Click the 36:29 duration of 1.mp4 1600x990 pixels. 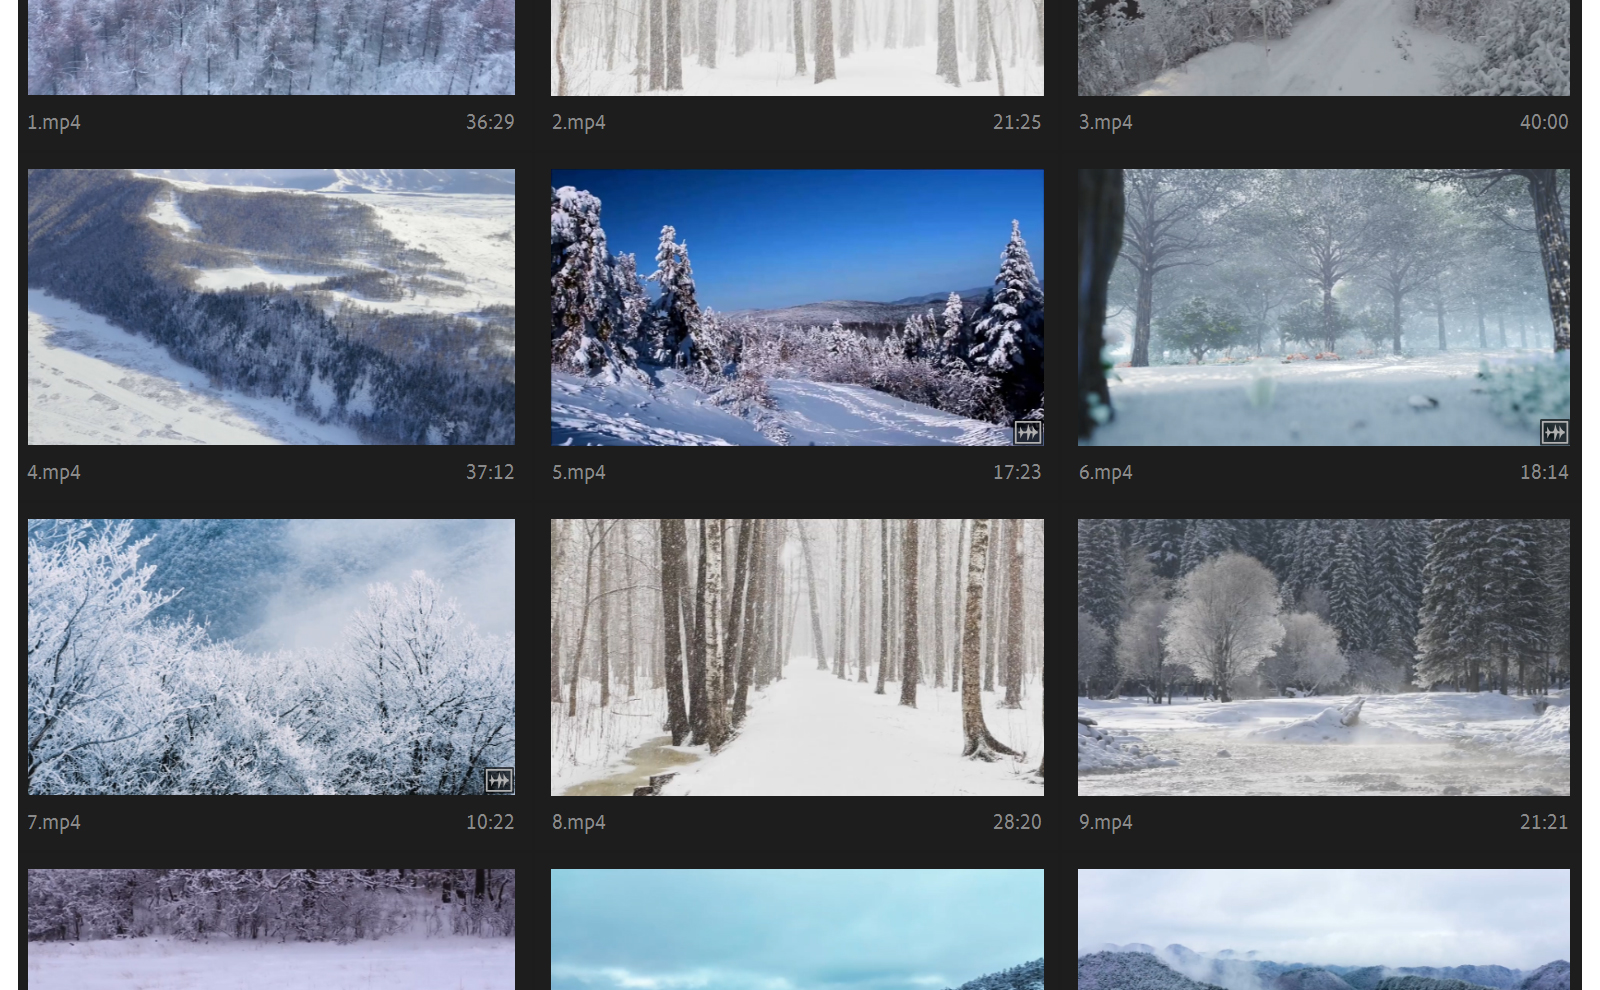pyautogui.click(x=490, y=122)
